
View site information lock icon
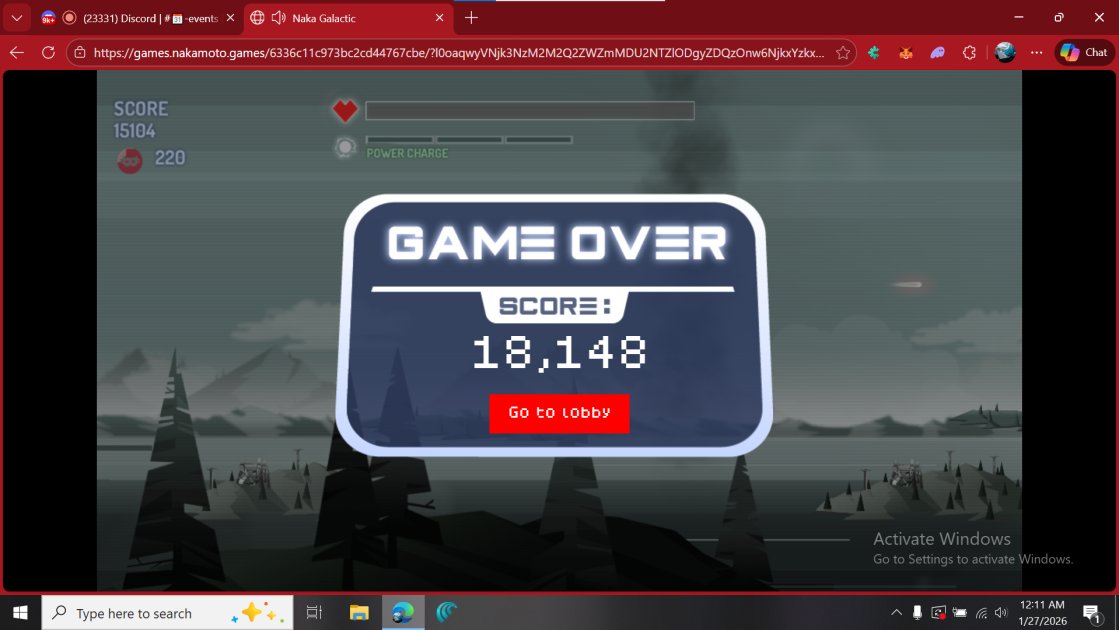(80, 52)
